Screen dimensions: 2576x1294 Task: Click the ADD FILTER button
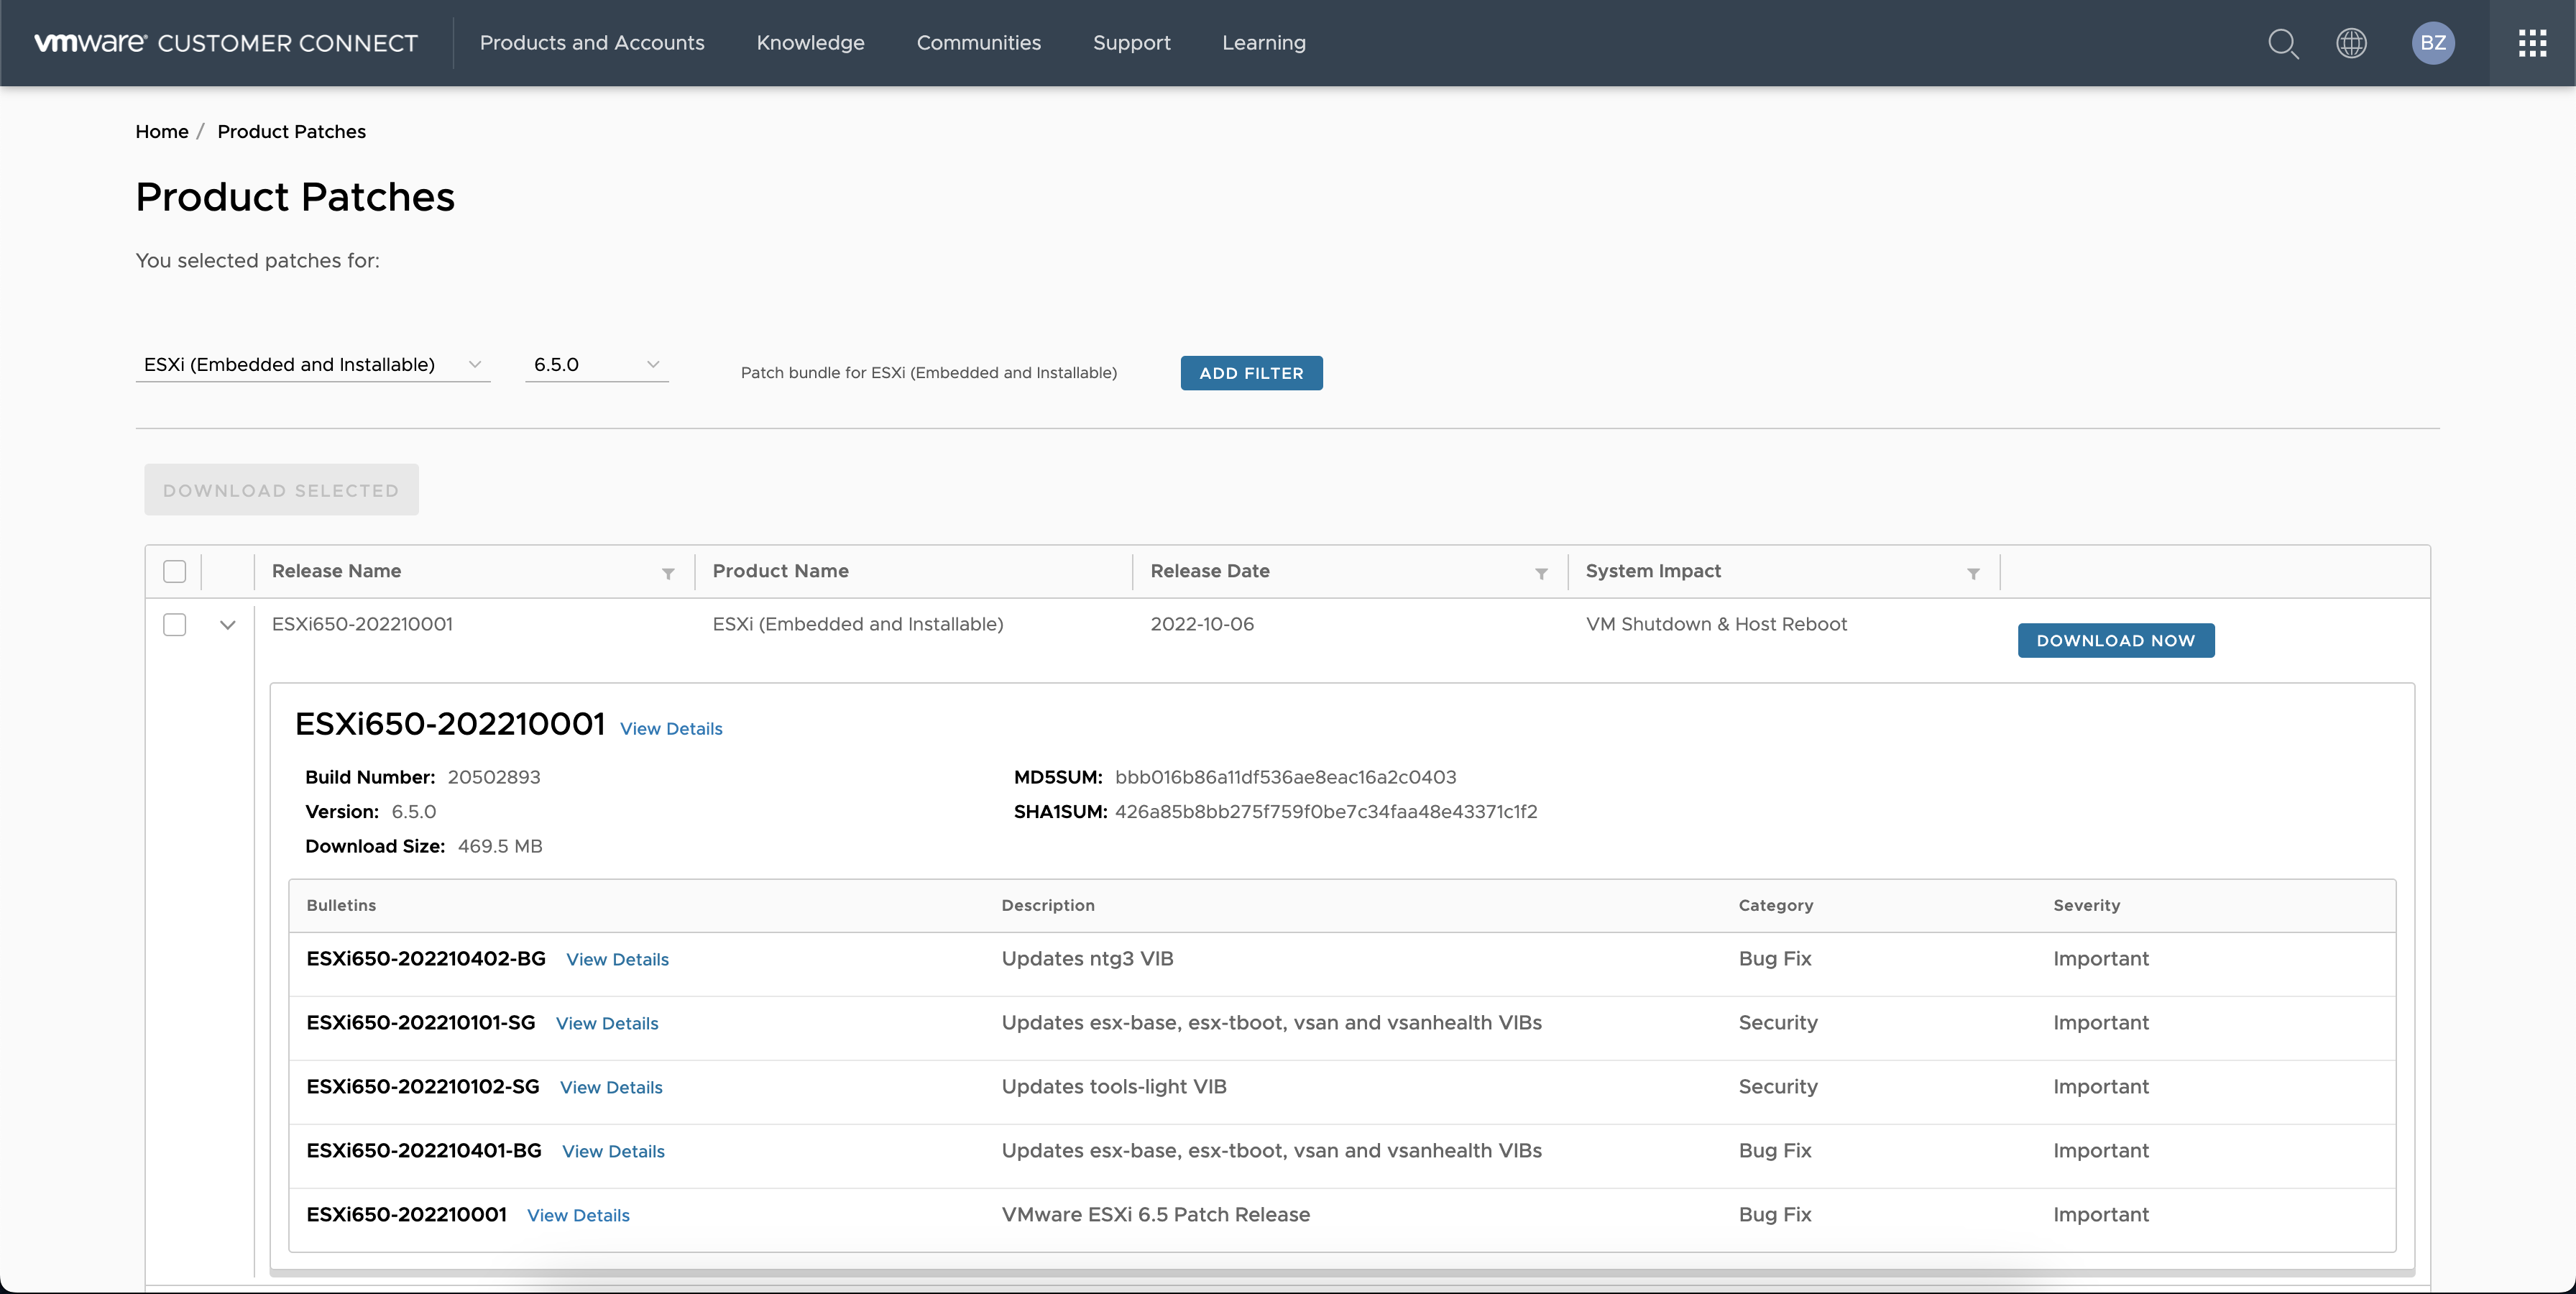1251,373
